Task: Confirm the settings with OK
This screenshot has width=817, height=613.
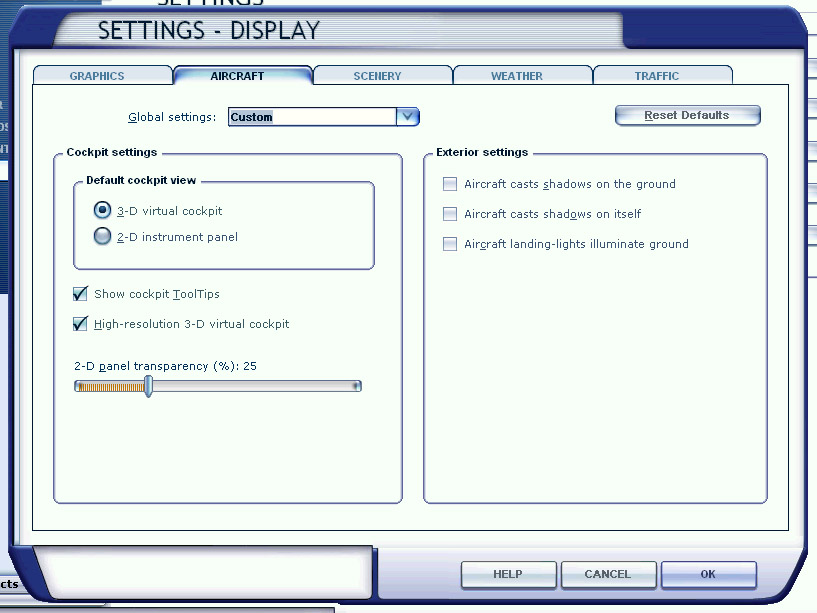Action: [x=708, y=575]
